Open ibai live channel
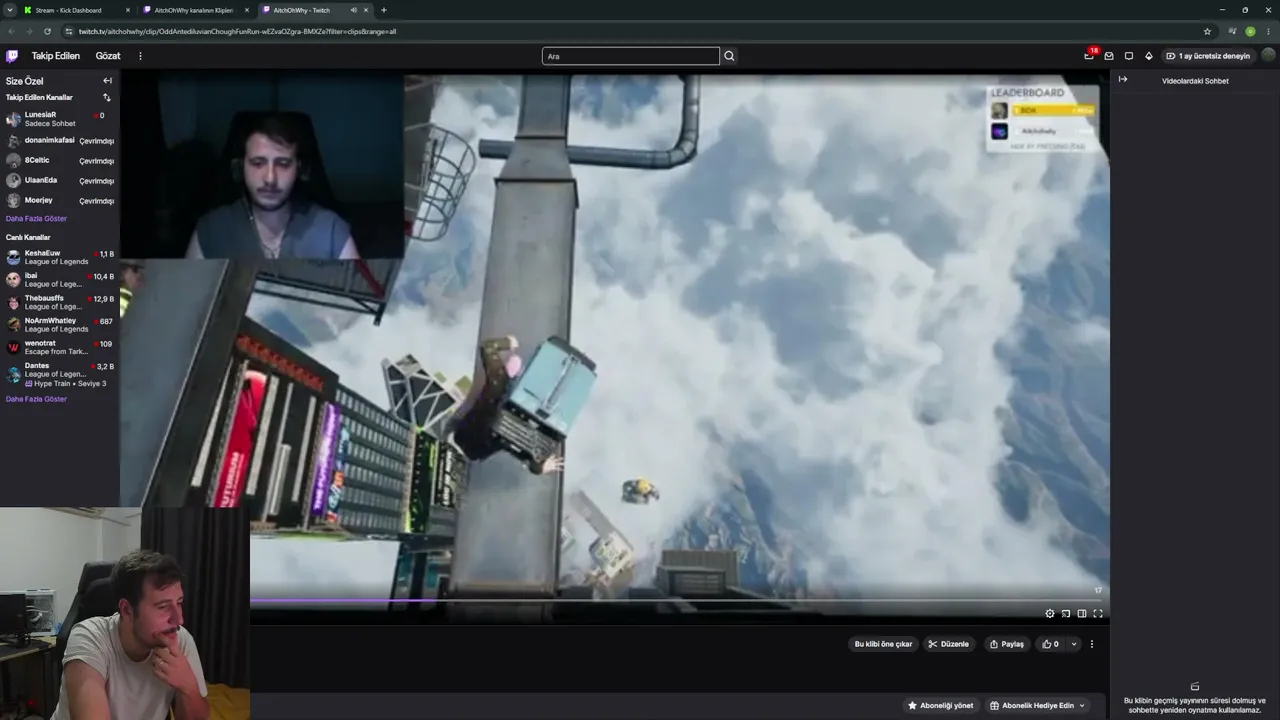1280x720 pixels. pyautogui.click(x=60, y=280)
